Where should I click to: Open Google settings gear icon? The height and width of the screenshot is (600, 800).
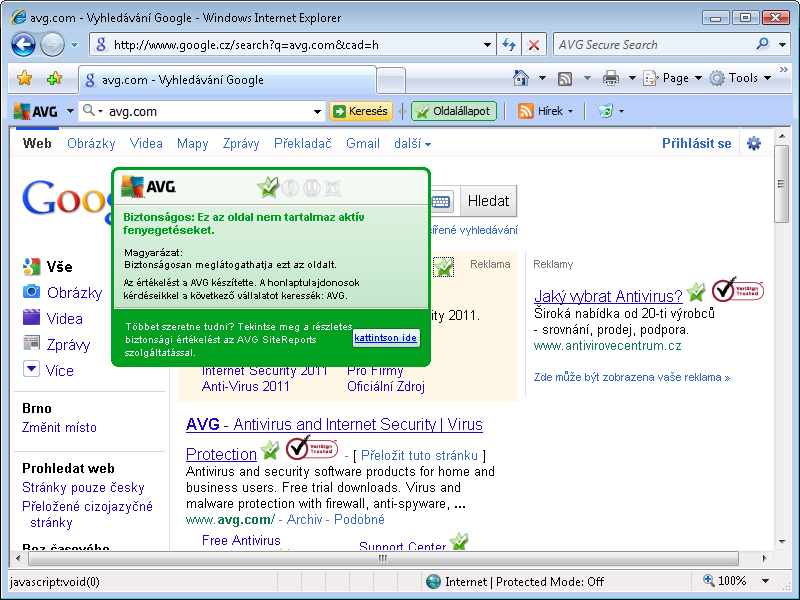[x=754, y=143]
